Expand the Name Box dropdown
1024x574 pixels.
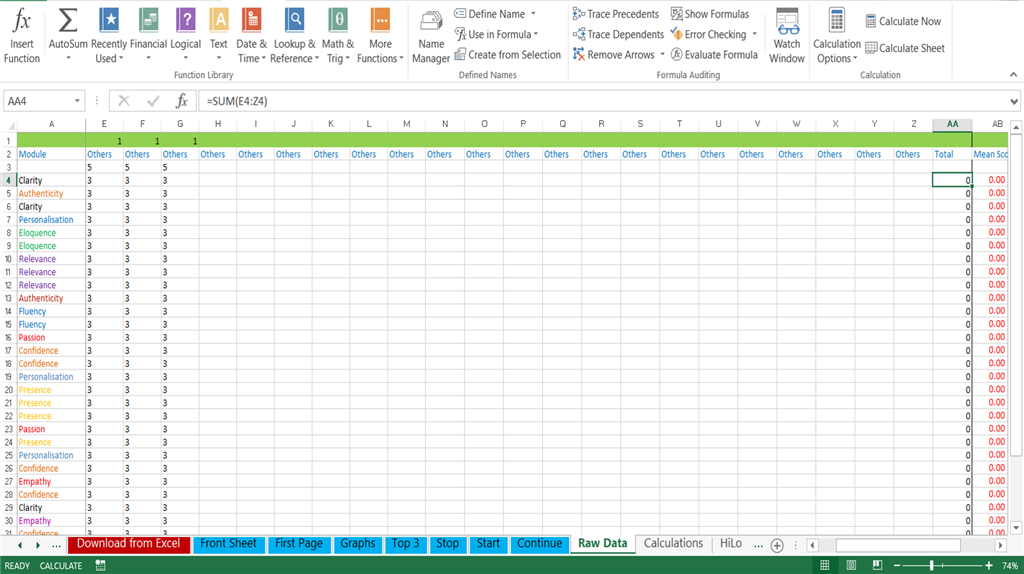point(77,101)
